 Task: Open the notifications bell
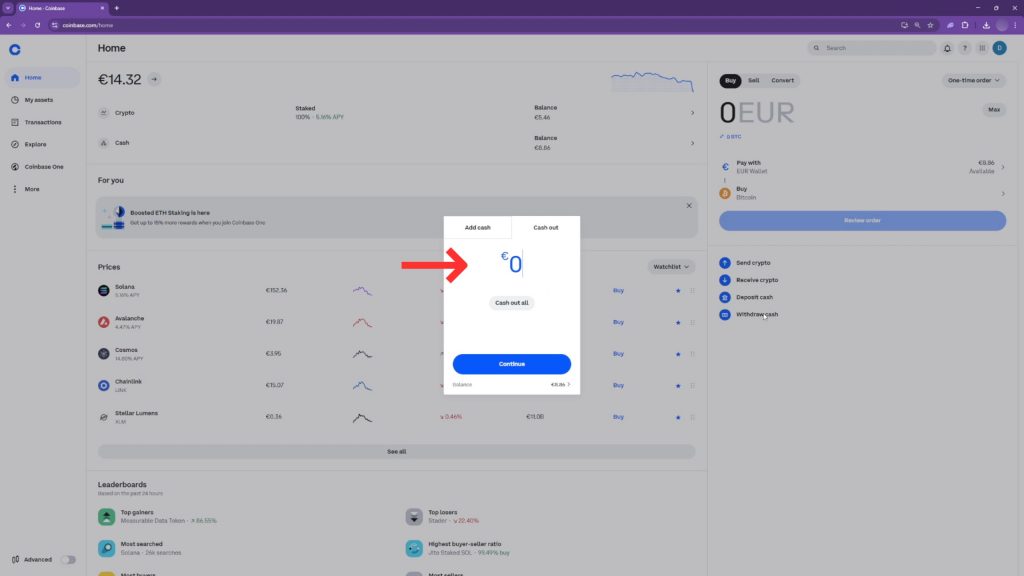click(x=947, y=48)
